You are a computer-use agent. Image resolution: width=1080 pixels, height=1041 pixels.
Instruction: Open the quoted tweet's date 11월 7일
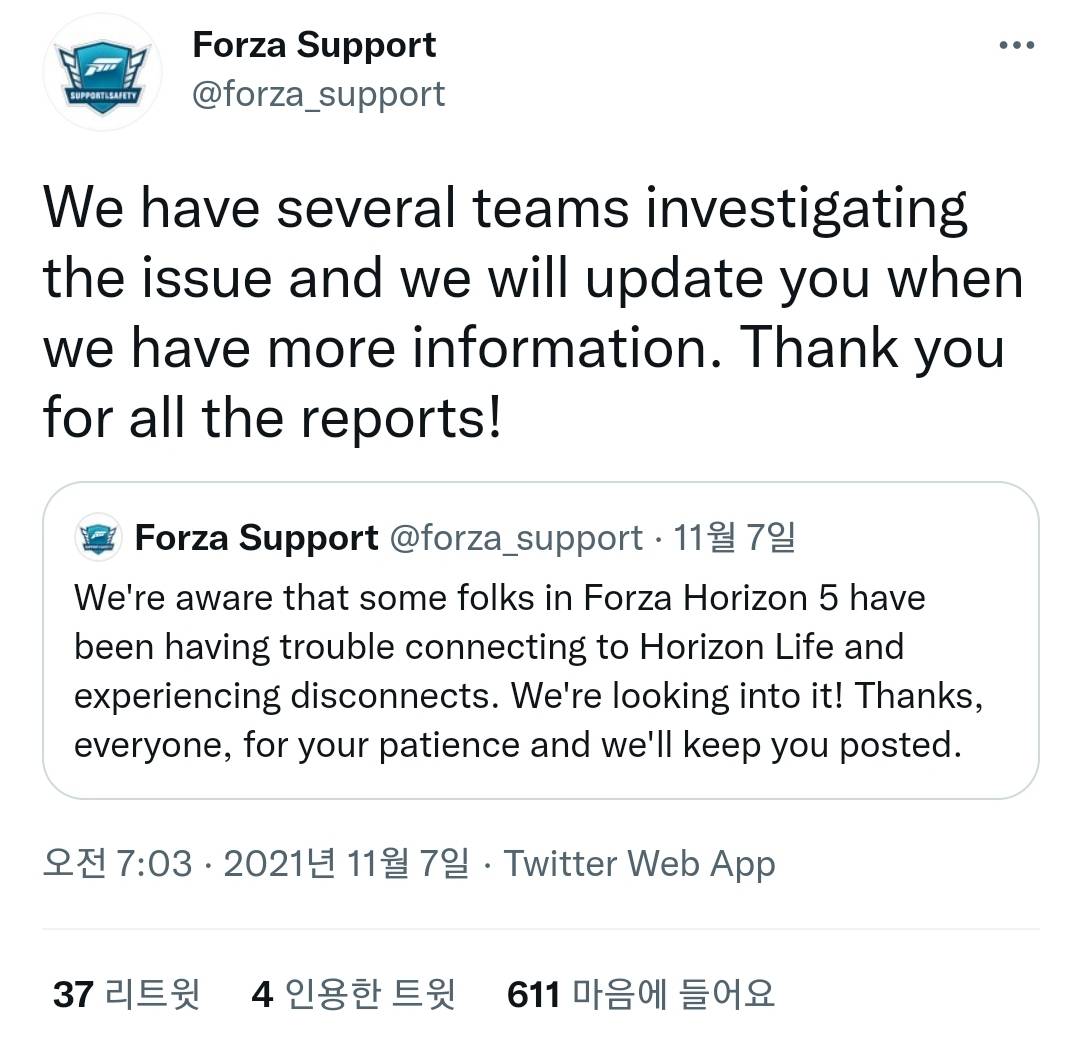click(734, 538)
